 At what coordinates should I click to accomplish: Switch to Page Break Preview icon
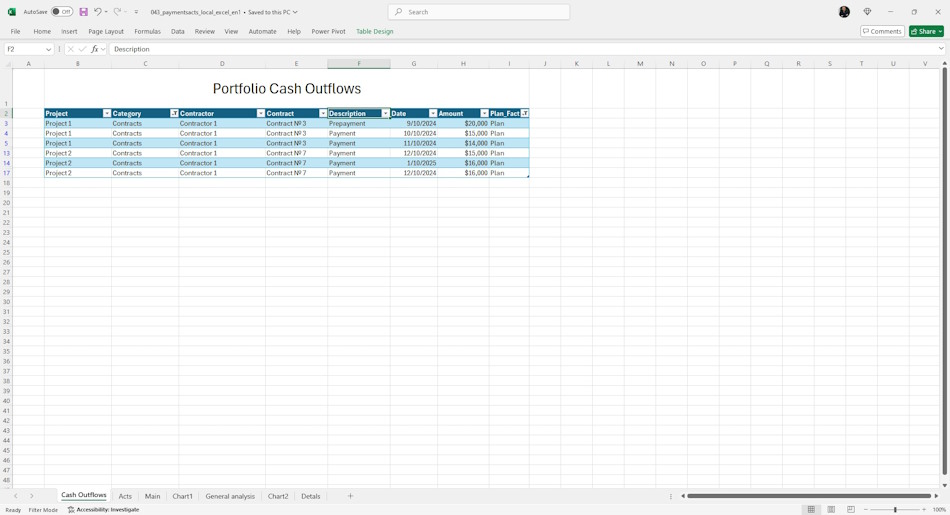point(851,510)
